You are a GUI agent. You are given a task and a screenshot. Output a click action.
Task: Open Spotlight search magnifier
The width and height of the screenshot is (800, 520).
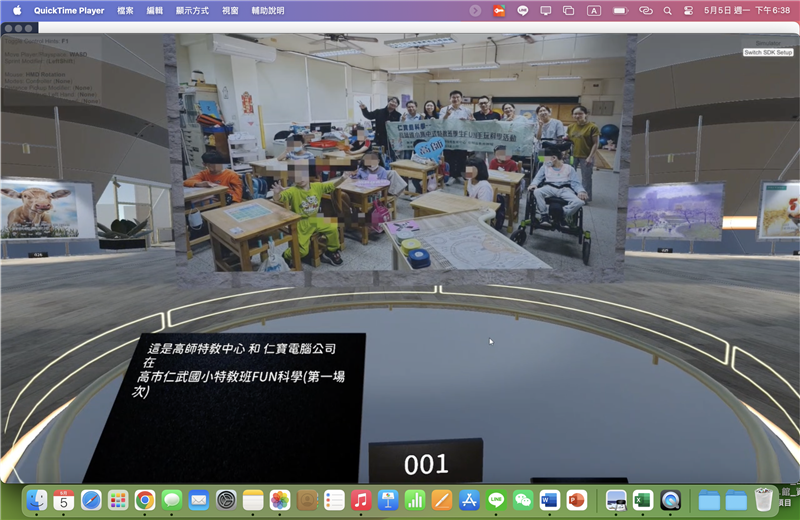[x=667, y=10]
